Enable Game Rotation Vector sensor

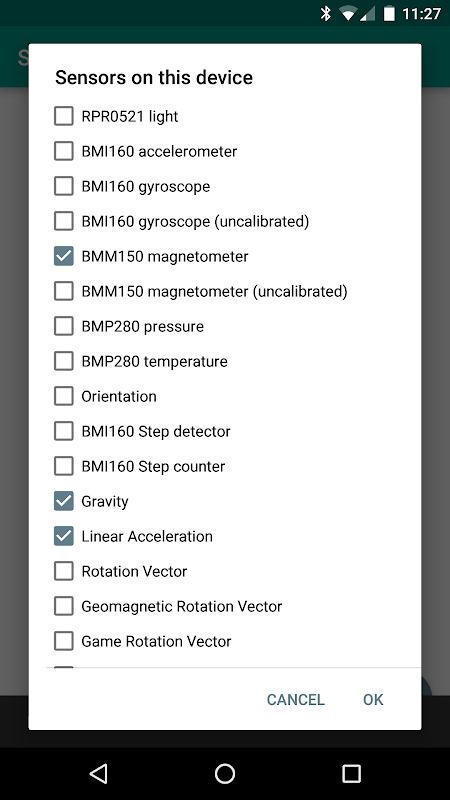pos(64,641)
